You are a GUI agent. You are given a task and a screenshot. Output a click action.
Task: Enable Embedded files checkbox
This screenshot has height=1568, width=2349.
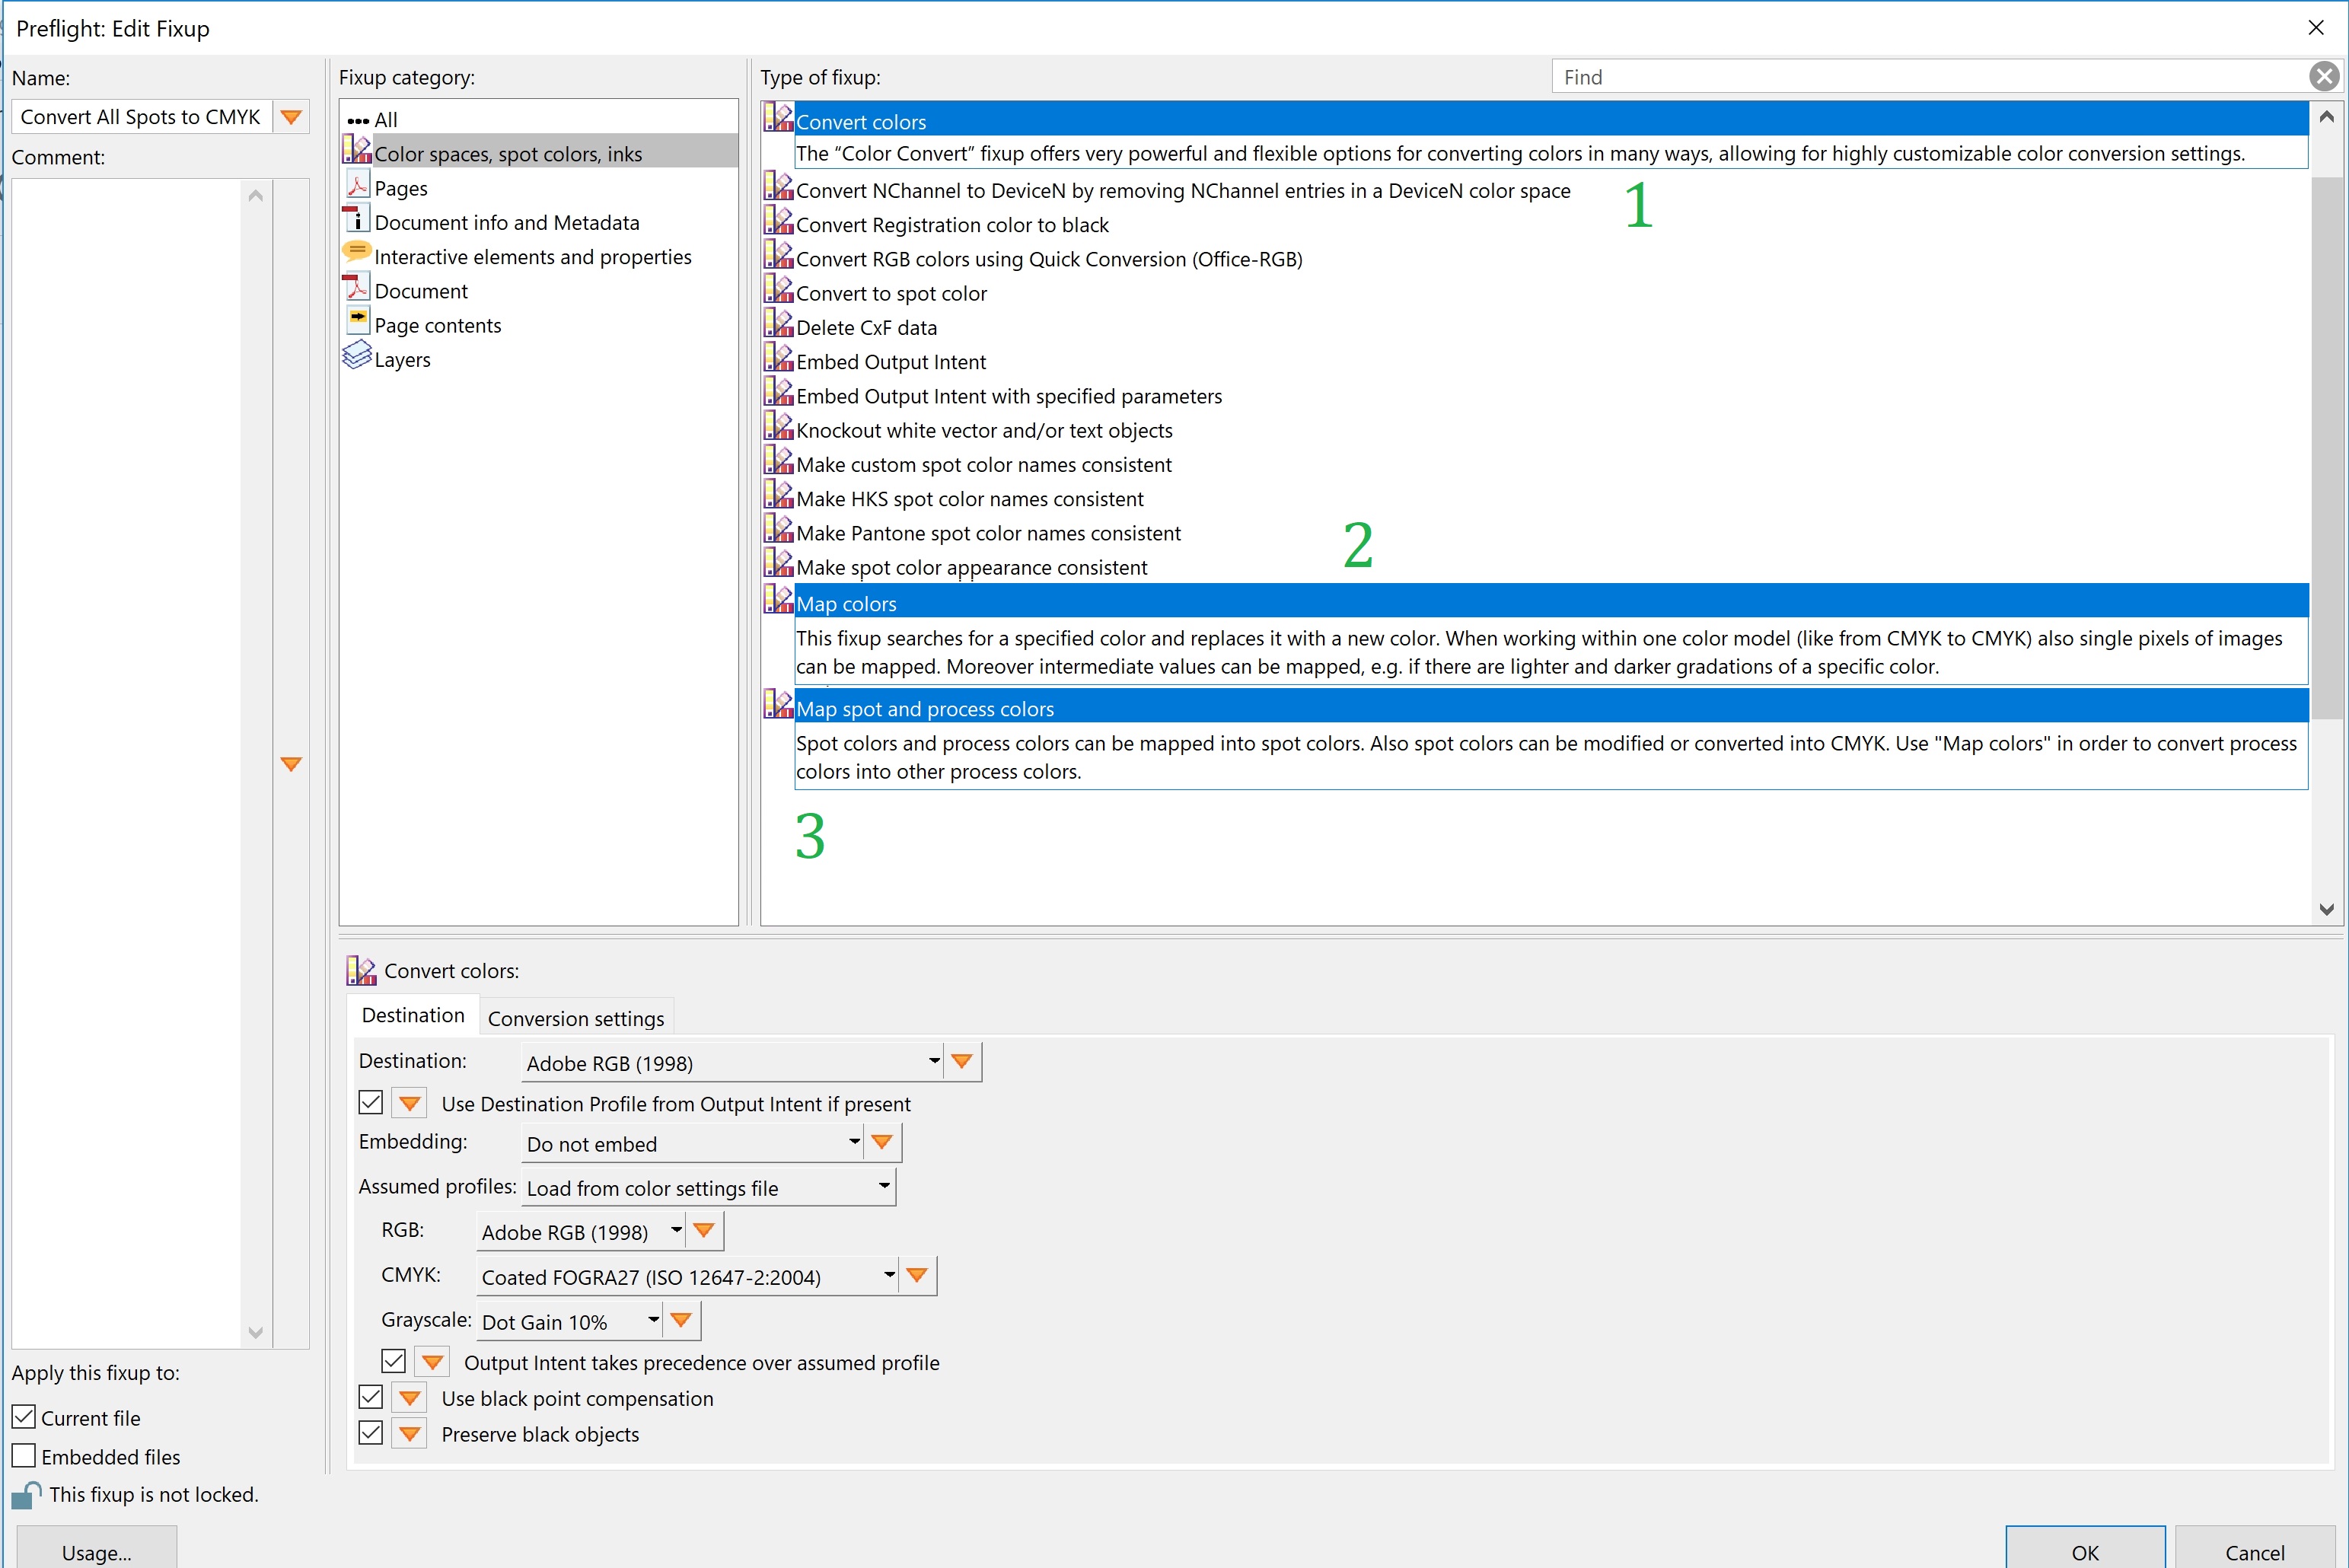click(x=24, y=1456)
